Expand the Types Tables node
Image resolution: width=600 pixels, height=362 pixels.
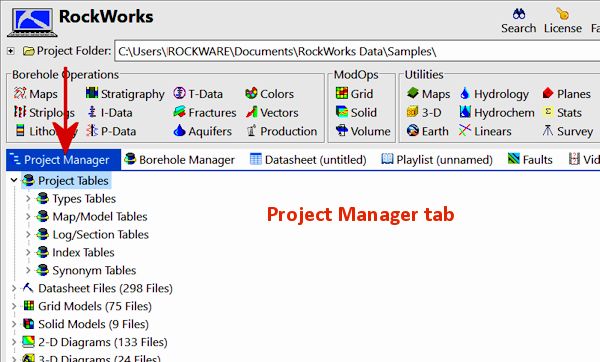28,199
